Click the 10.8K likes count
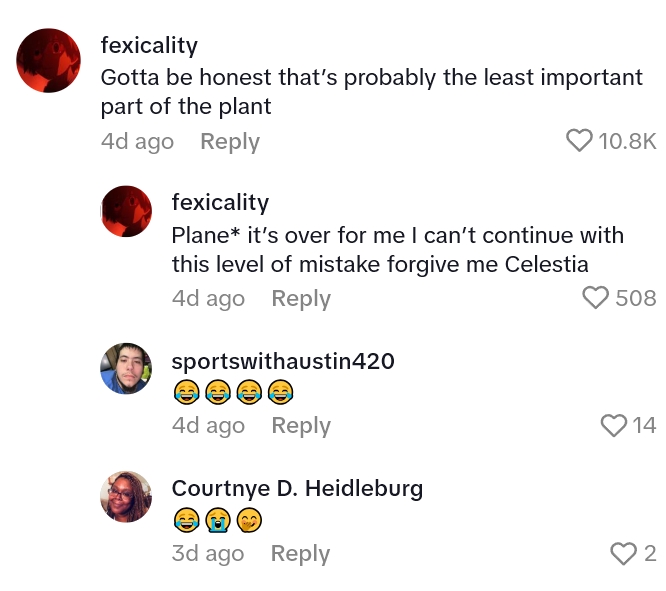The width and height of the screenshot is (666, 591). pos(627,142)
